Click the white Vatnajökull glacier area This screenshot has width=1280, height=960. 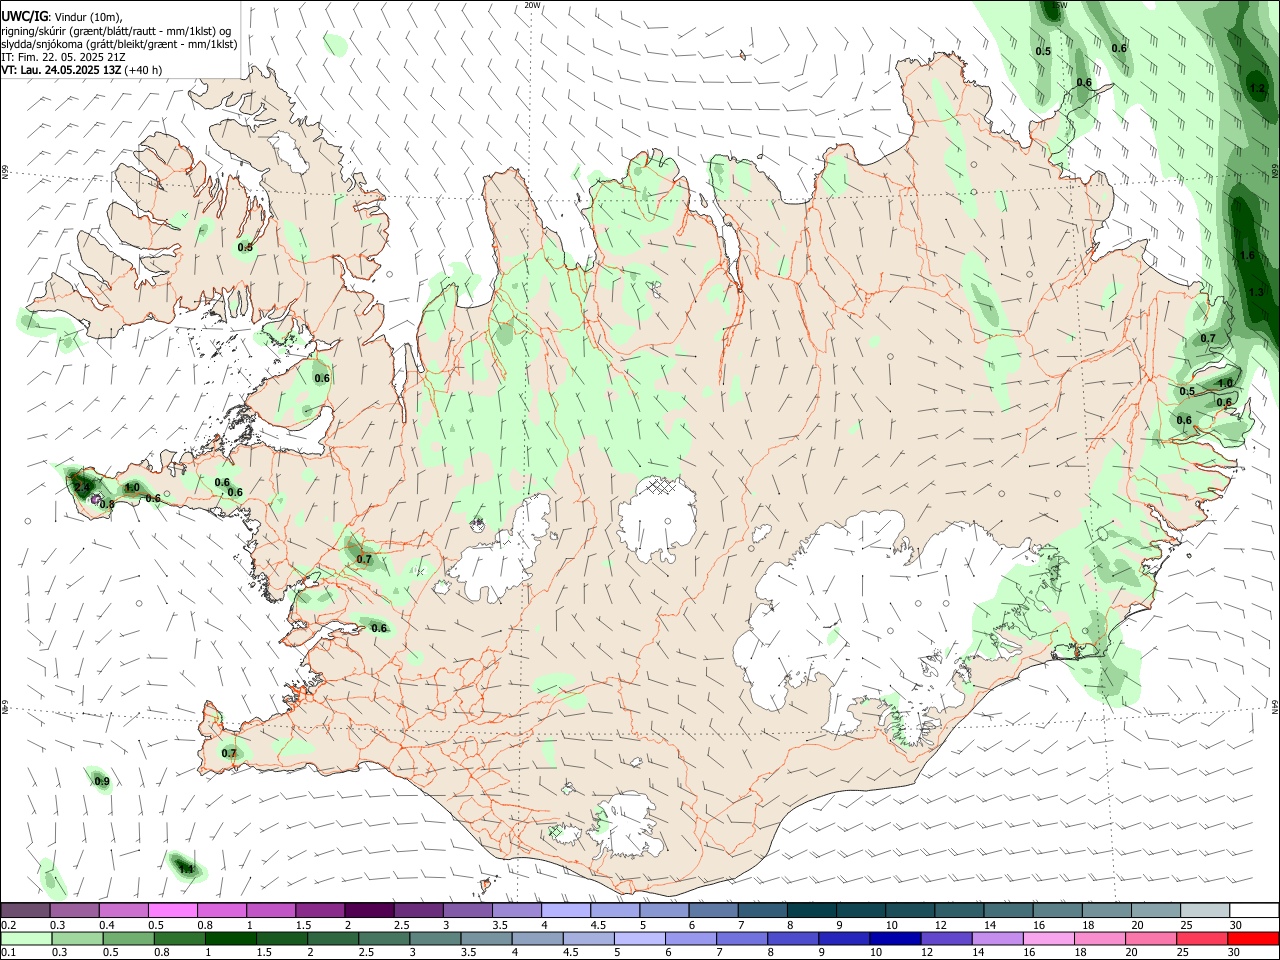click(x=850, y=610)
